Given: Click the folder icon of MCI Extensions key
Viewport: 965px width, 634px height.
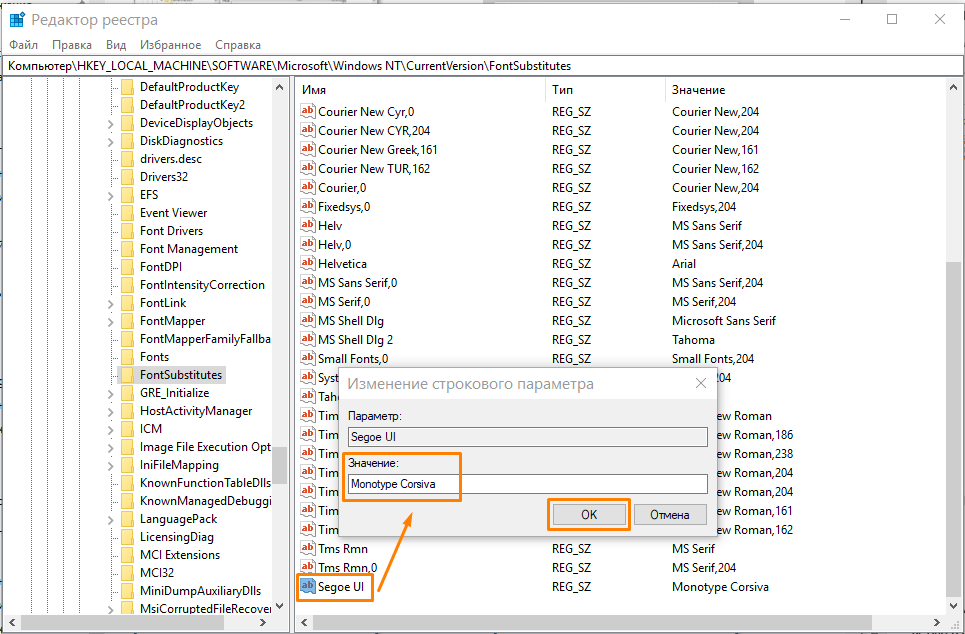Looking at the screenshot, I should (127, 555).
